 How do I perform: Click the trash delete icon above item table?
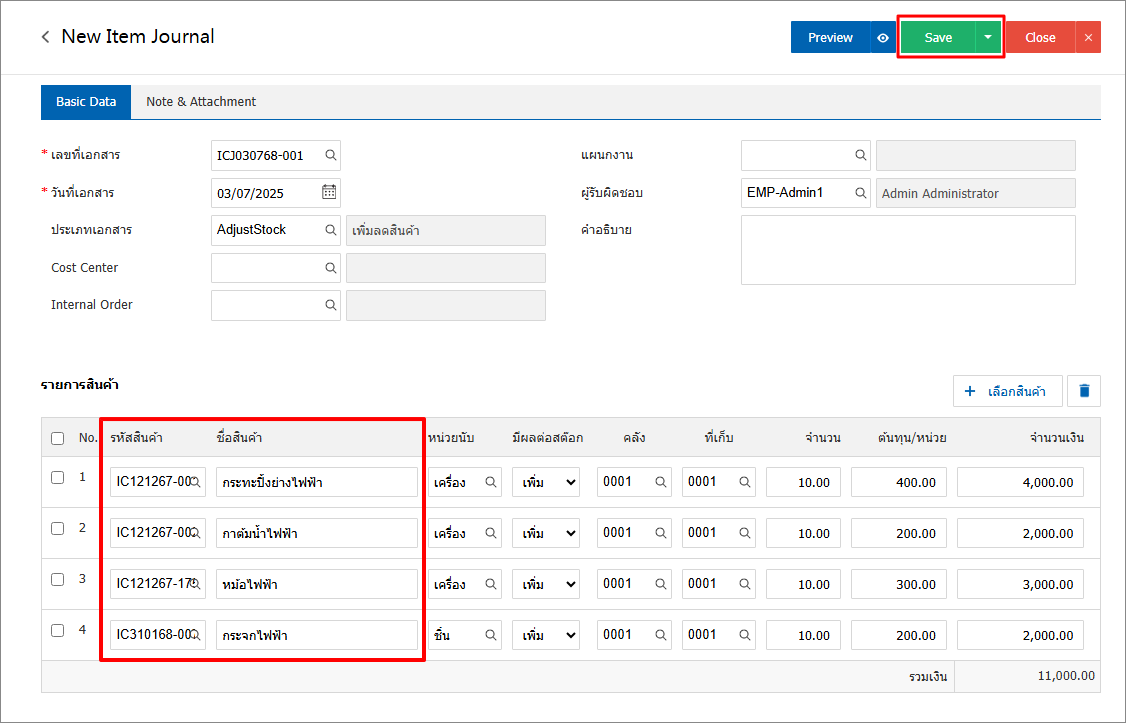click(x=1084, y=391)
